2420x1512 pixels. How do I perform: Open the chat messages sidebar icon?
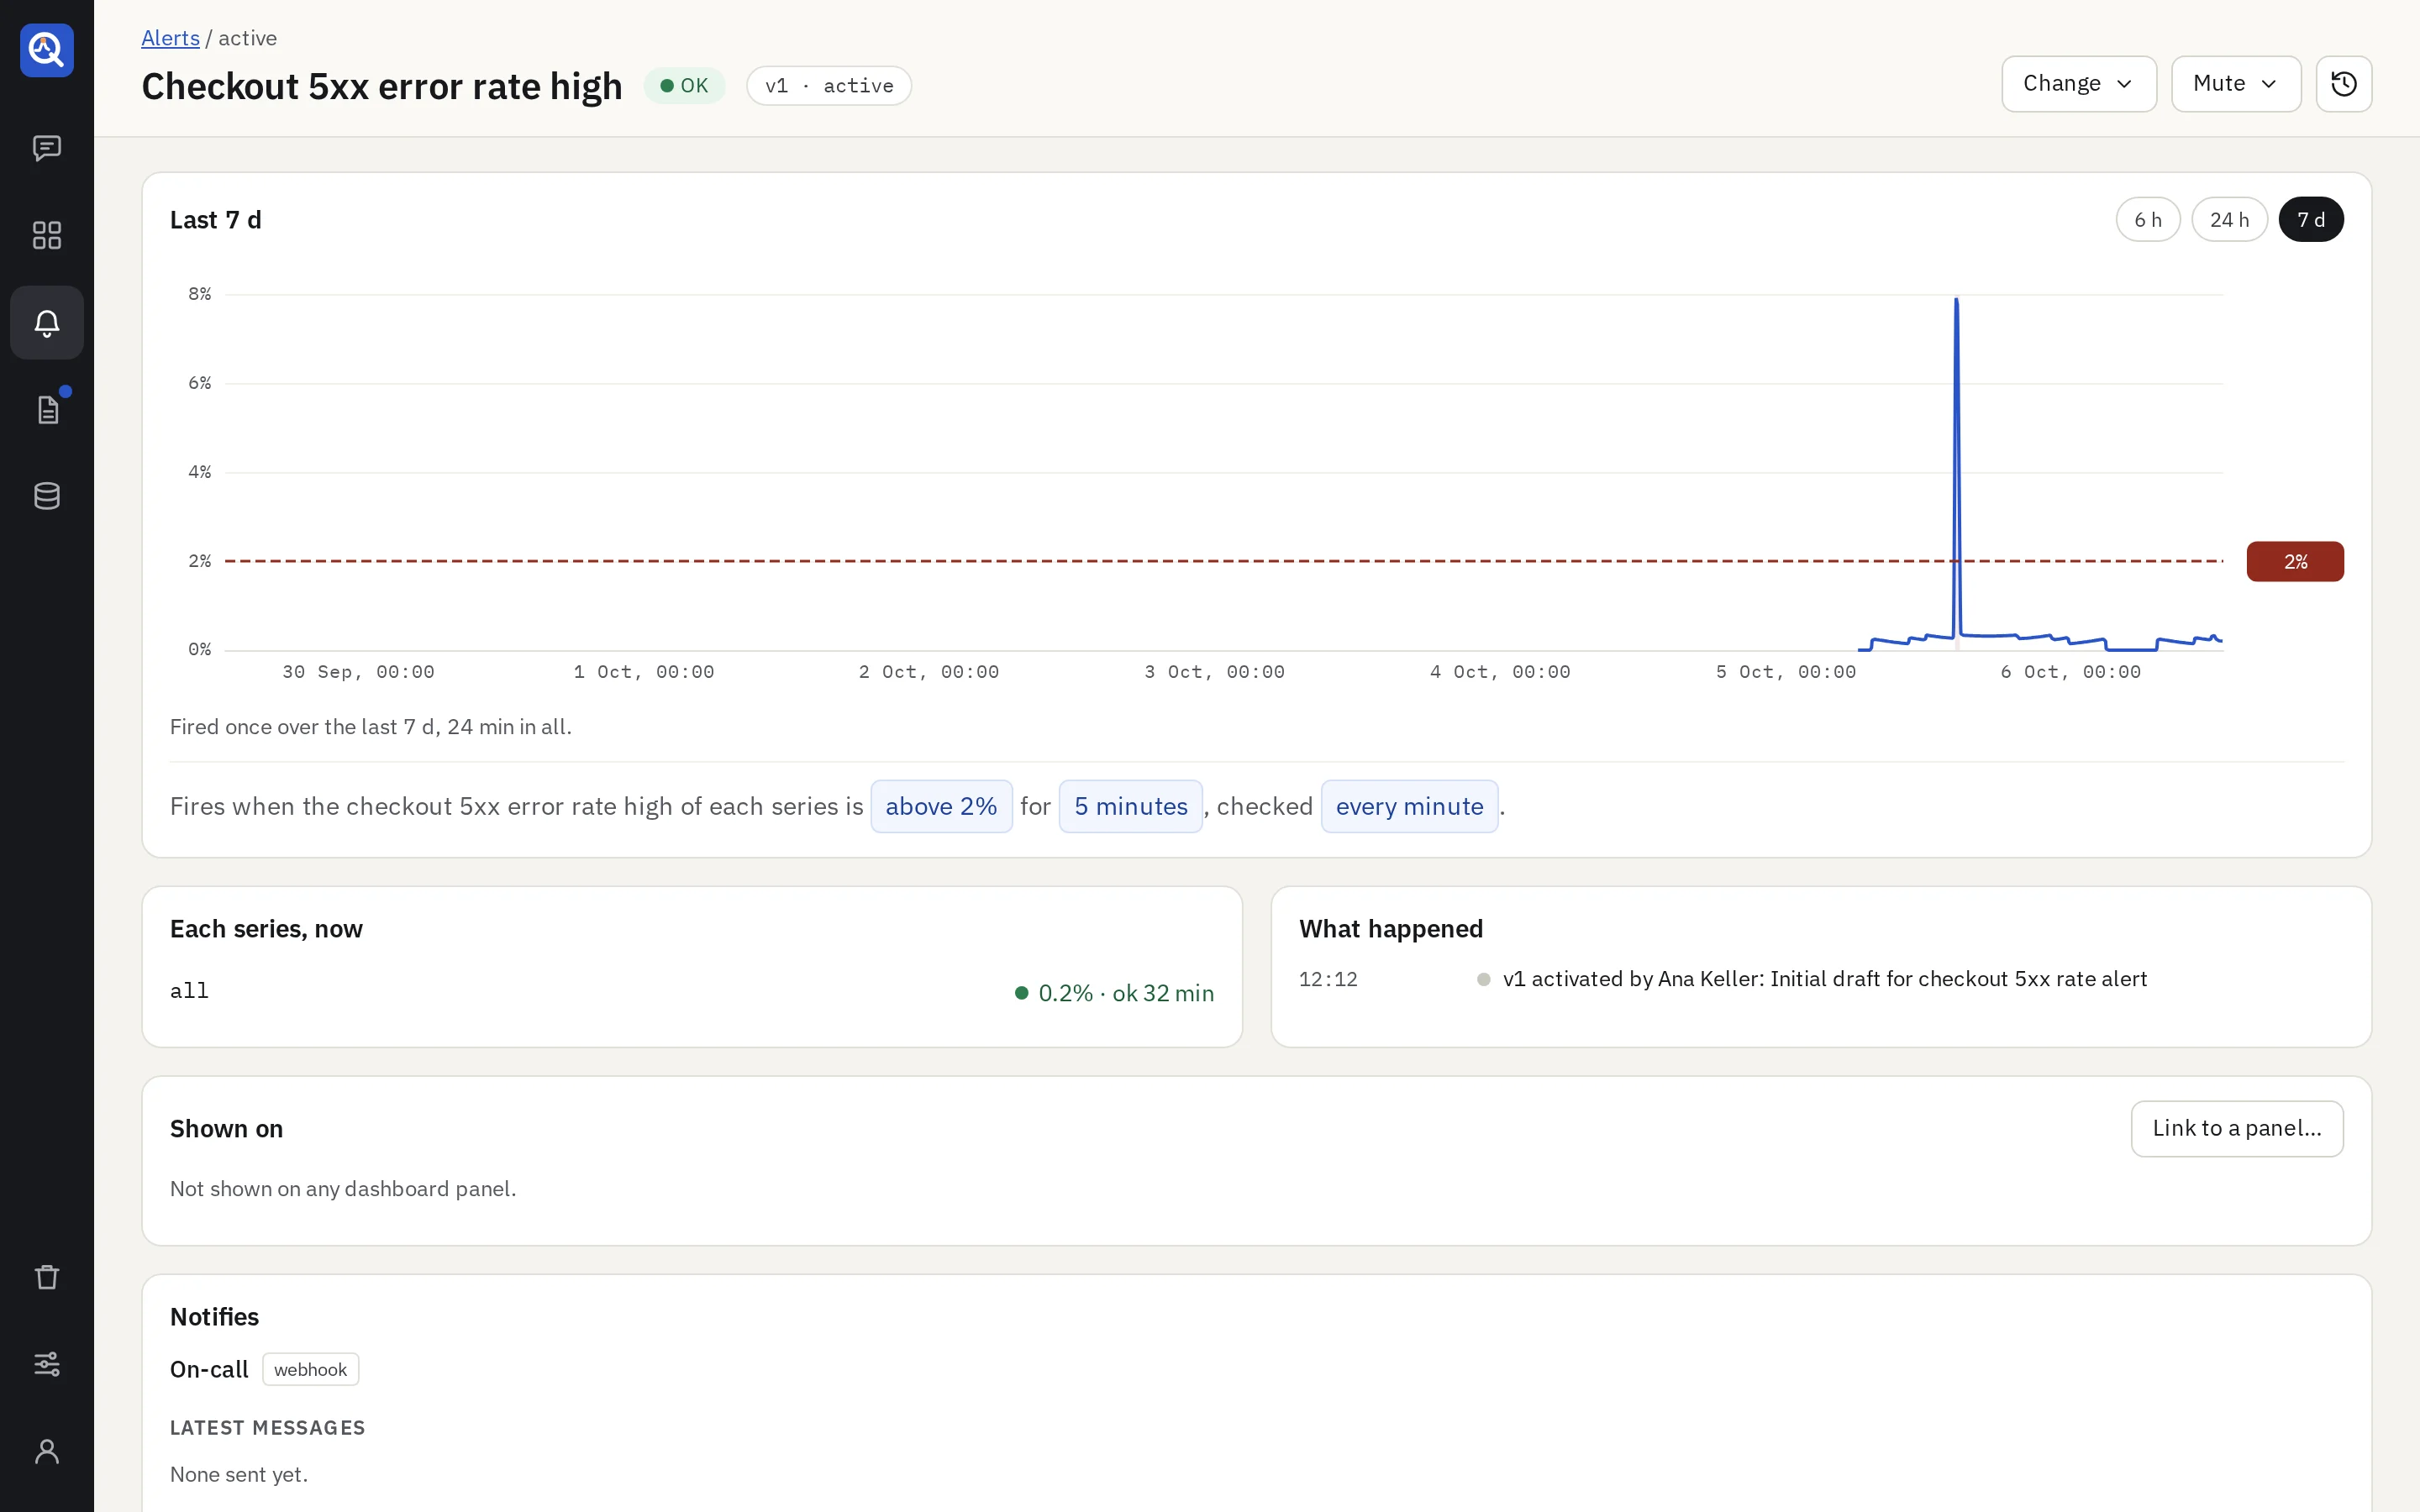tap(47, 149)
